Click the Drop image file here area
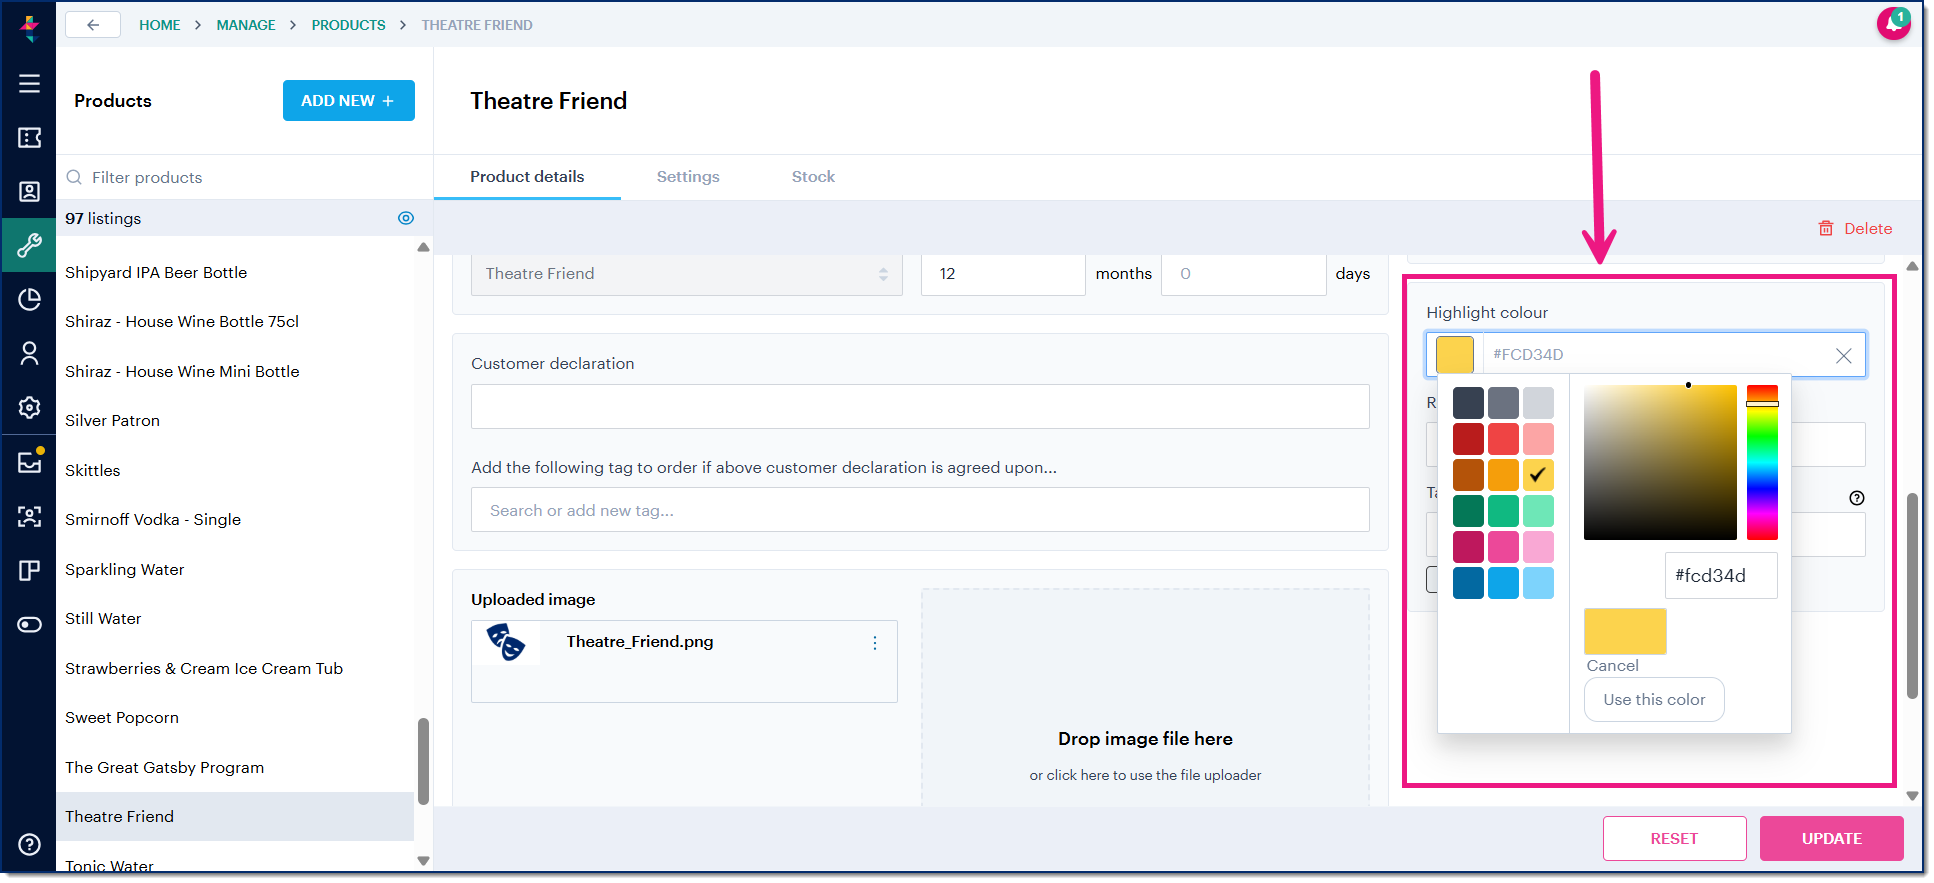 [1145, 698]
